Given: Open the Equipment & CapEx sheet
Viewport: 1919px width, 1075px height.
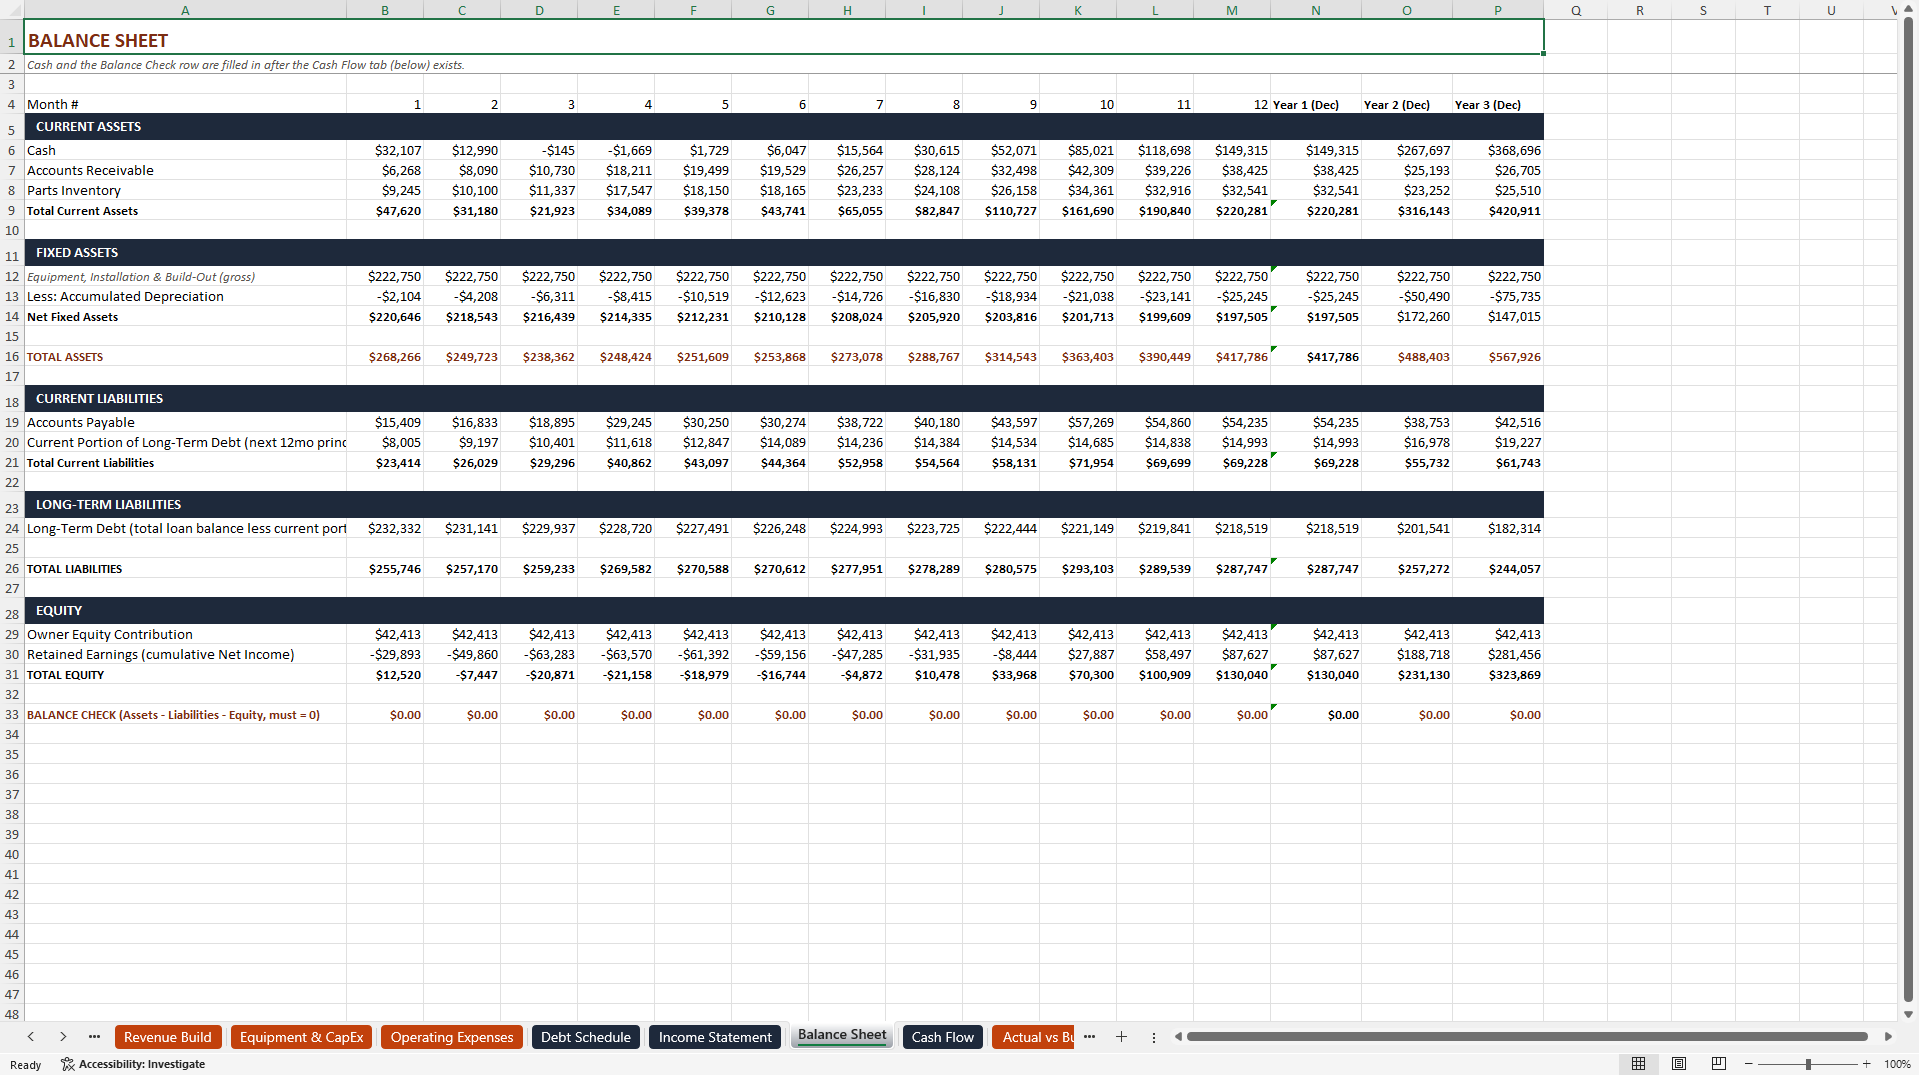Looking at the screenshot, I should point(301,1037).
